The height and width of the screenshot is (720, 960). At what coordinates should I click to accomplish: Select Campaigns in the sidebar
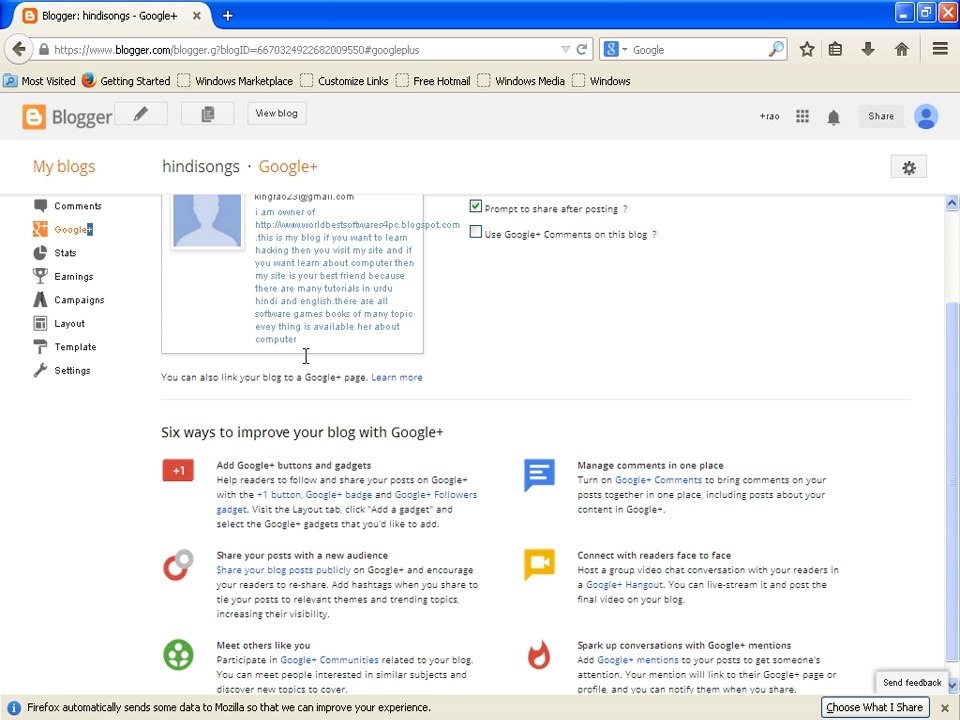[79, 299]
